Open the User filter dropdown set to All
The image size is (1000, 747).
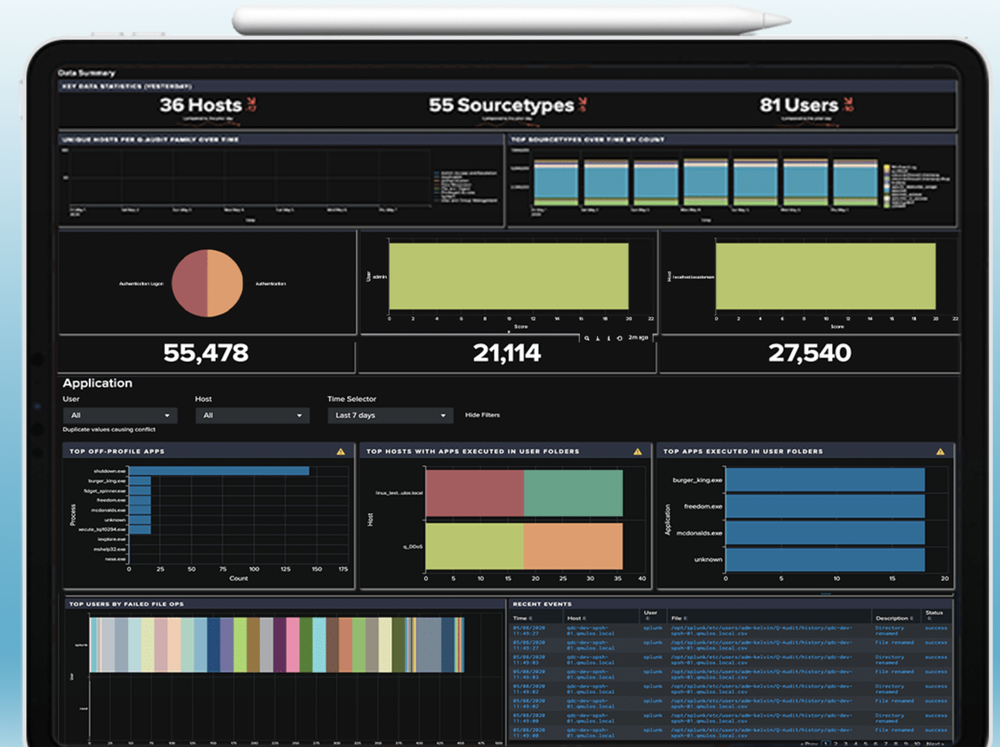[120, 415]
